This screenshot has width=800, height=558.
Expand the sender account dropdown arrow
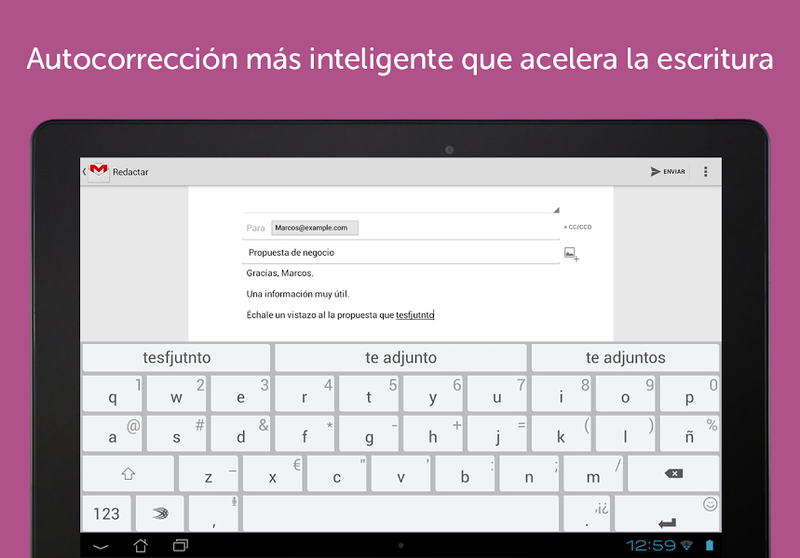[556, 210]
